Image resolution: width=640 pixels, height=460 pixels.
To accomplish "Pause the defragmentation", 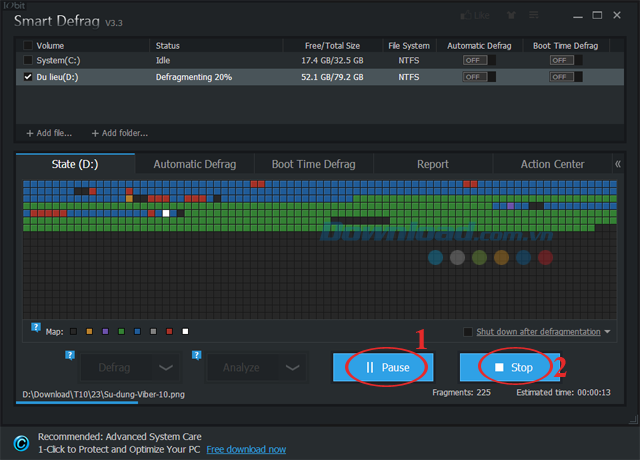I will pos(386,367).
